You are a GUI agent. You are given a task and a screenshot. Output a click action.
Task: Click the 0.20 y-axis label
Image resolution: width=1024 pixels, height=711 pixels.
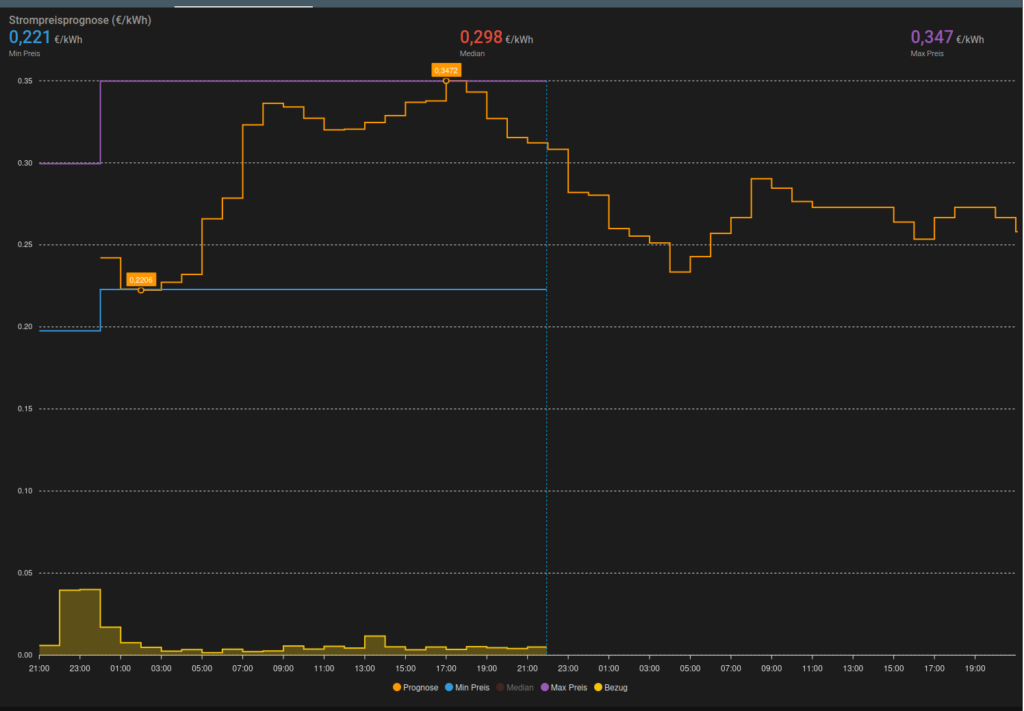[x=25, y=327]
